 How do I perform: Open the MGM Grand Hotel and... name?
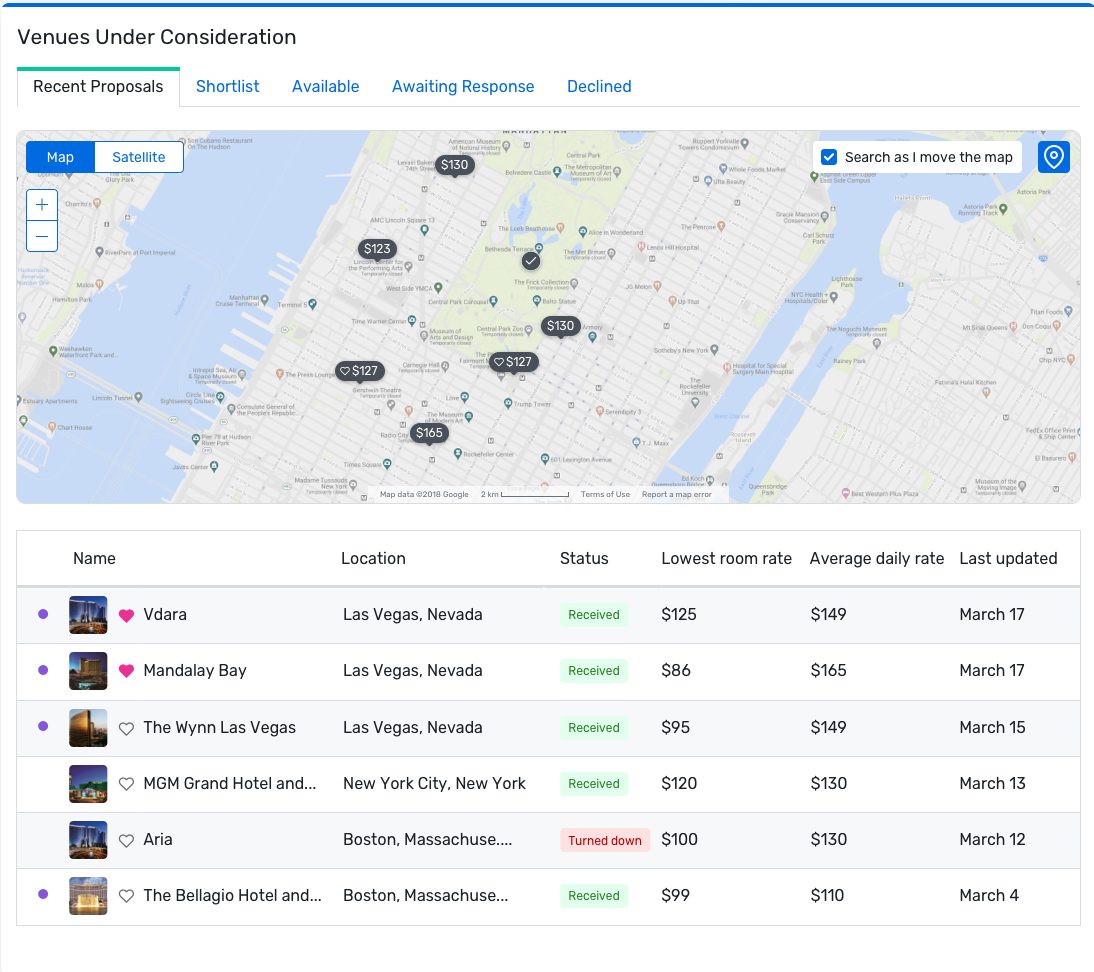(230, 784)
